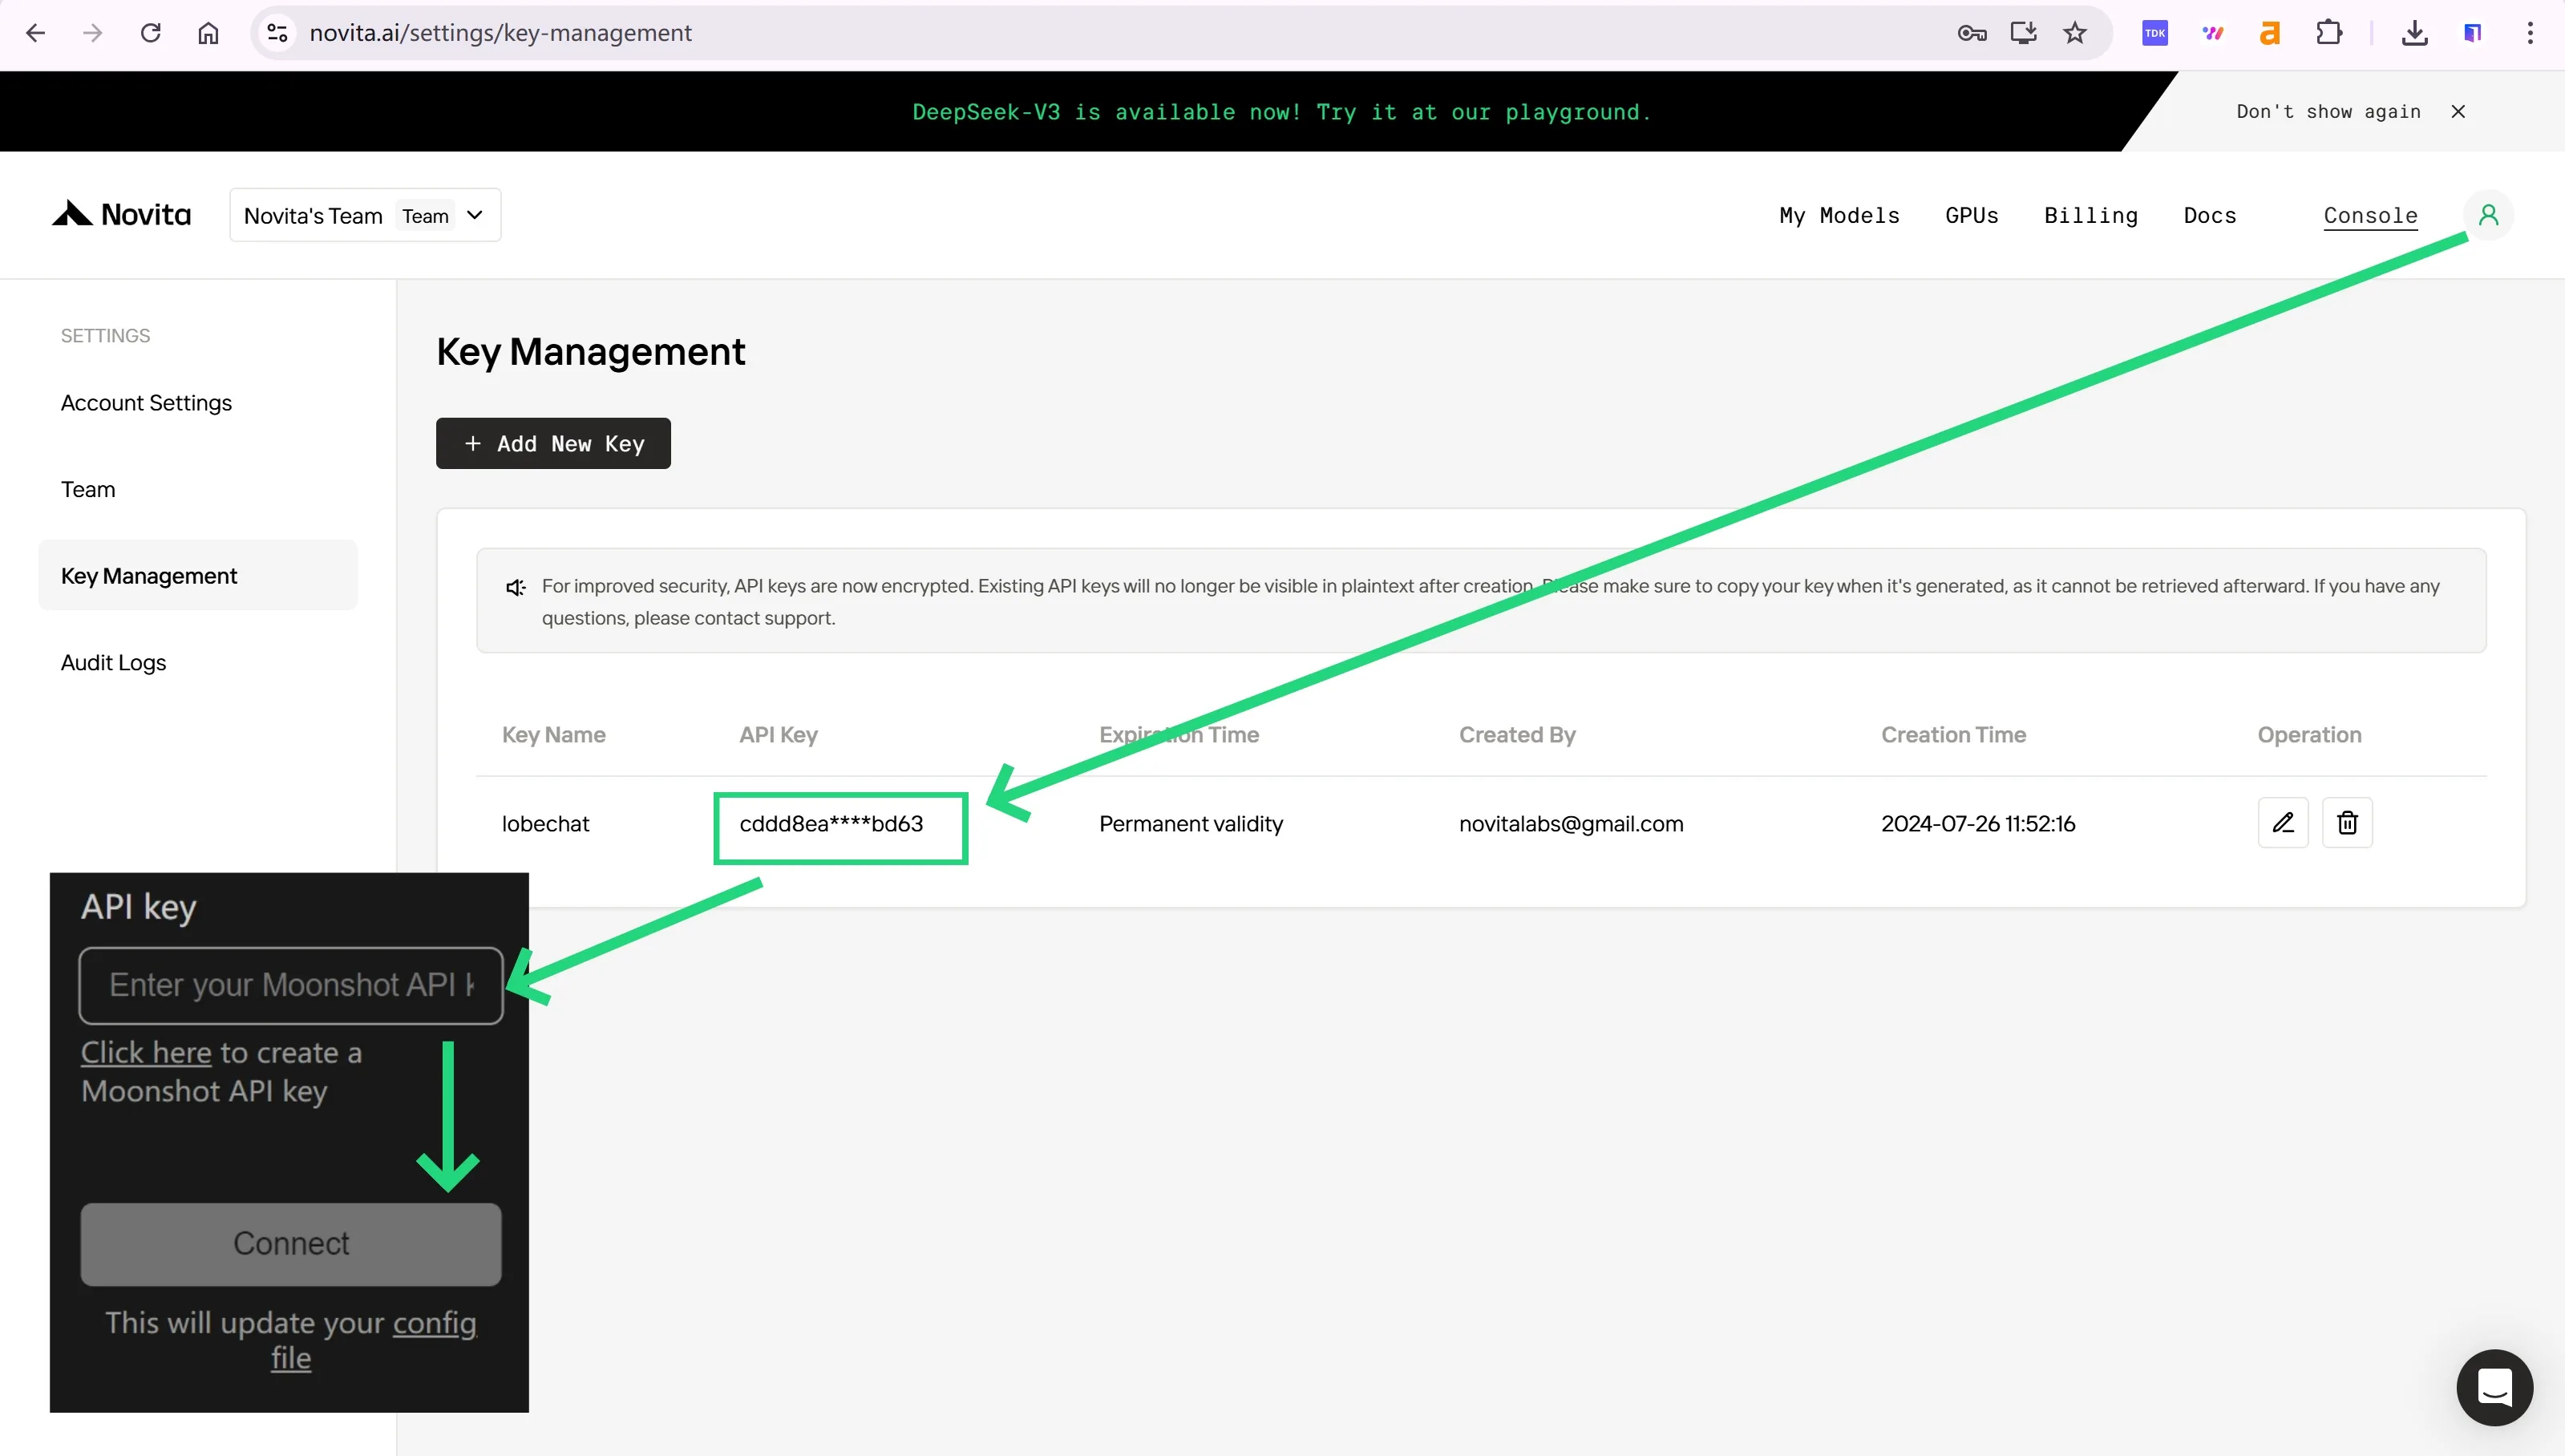View site information in address bar
Screen dimensions: 2565x1456
coord(278,33)
